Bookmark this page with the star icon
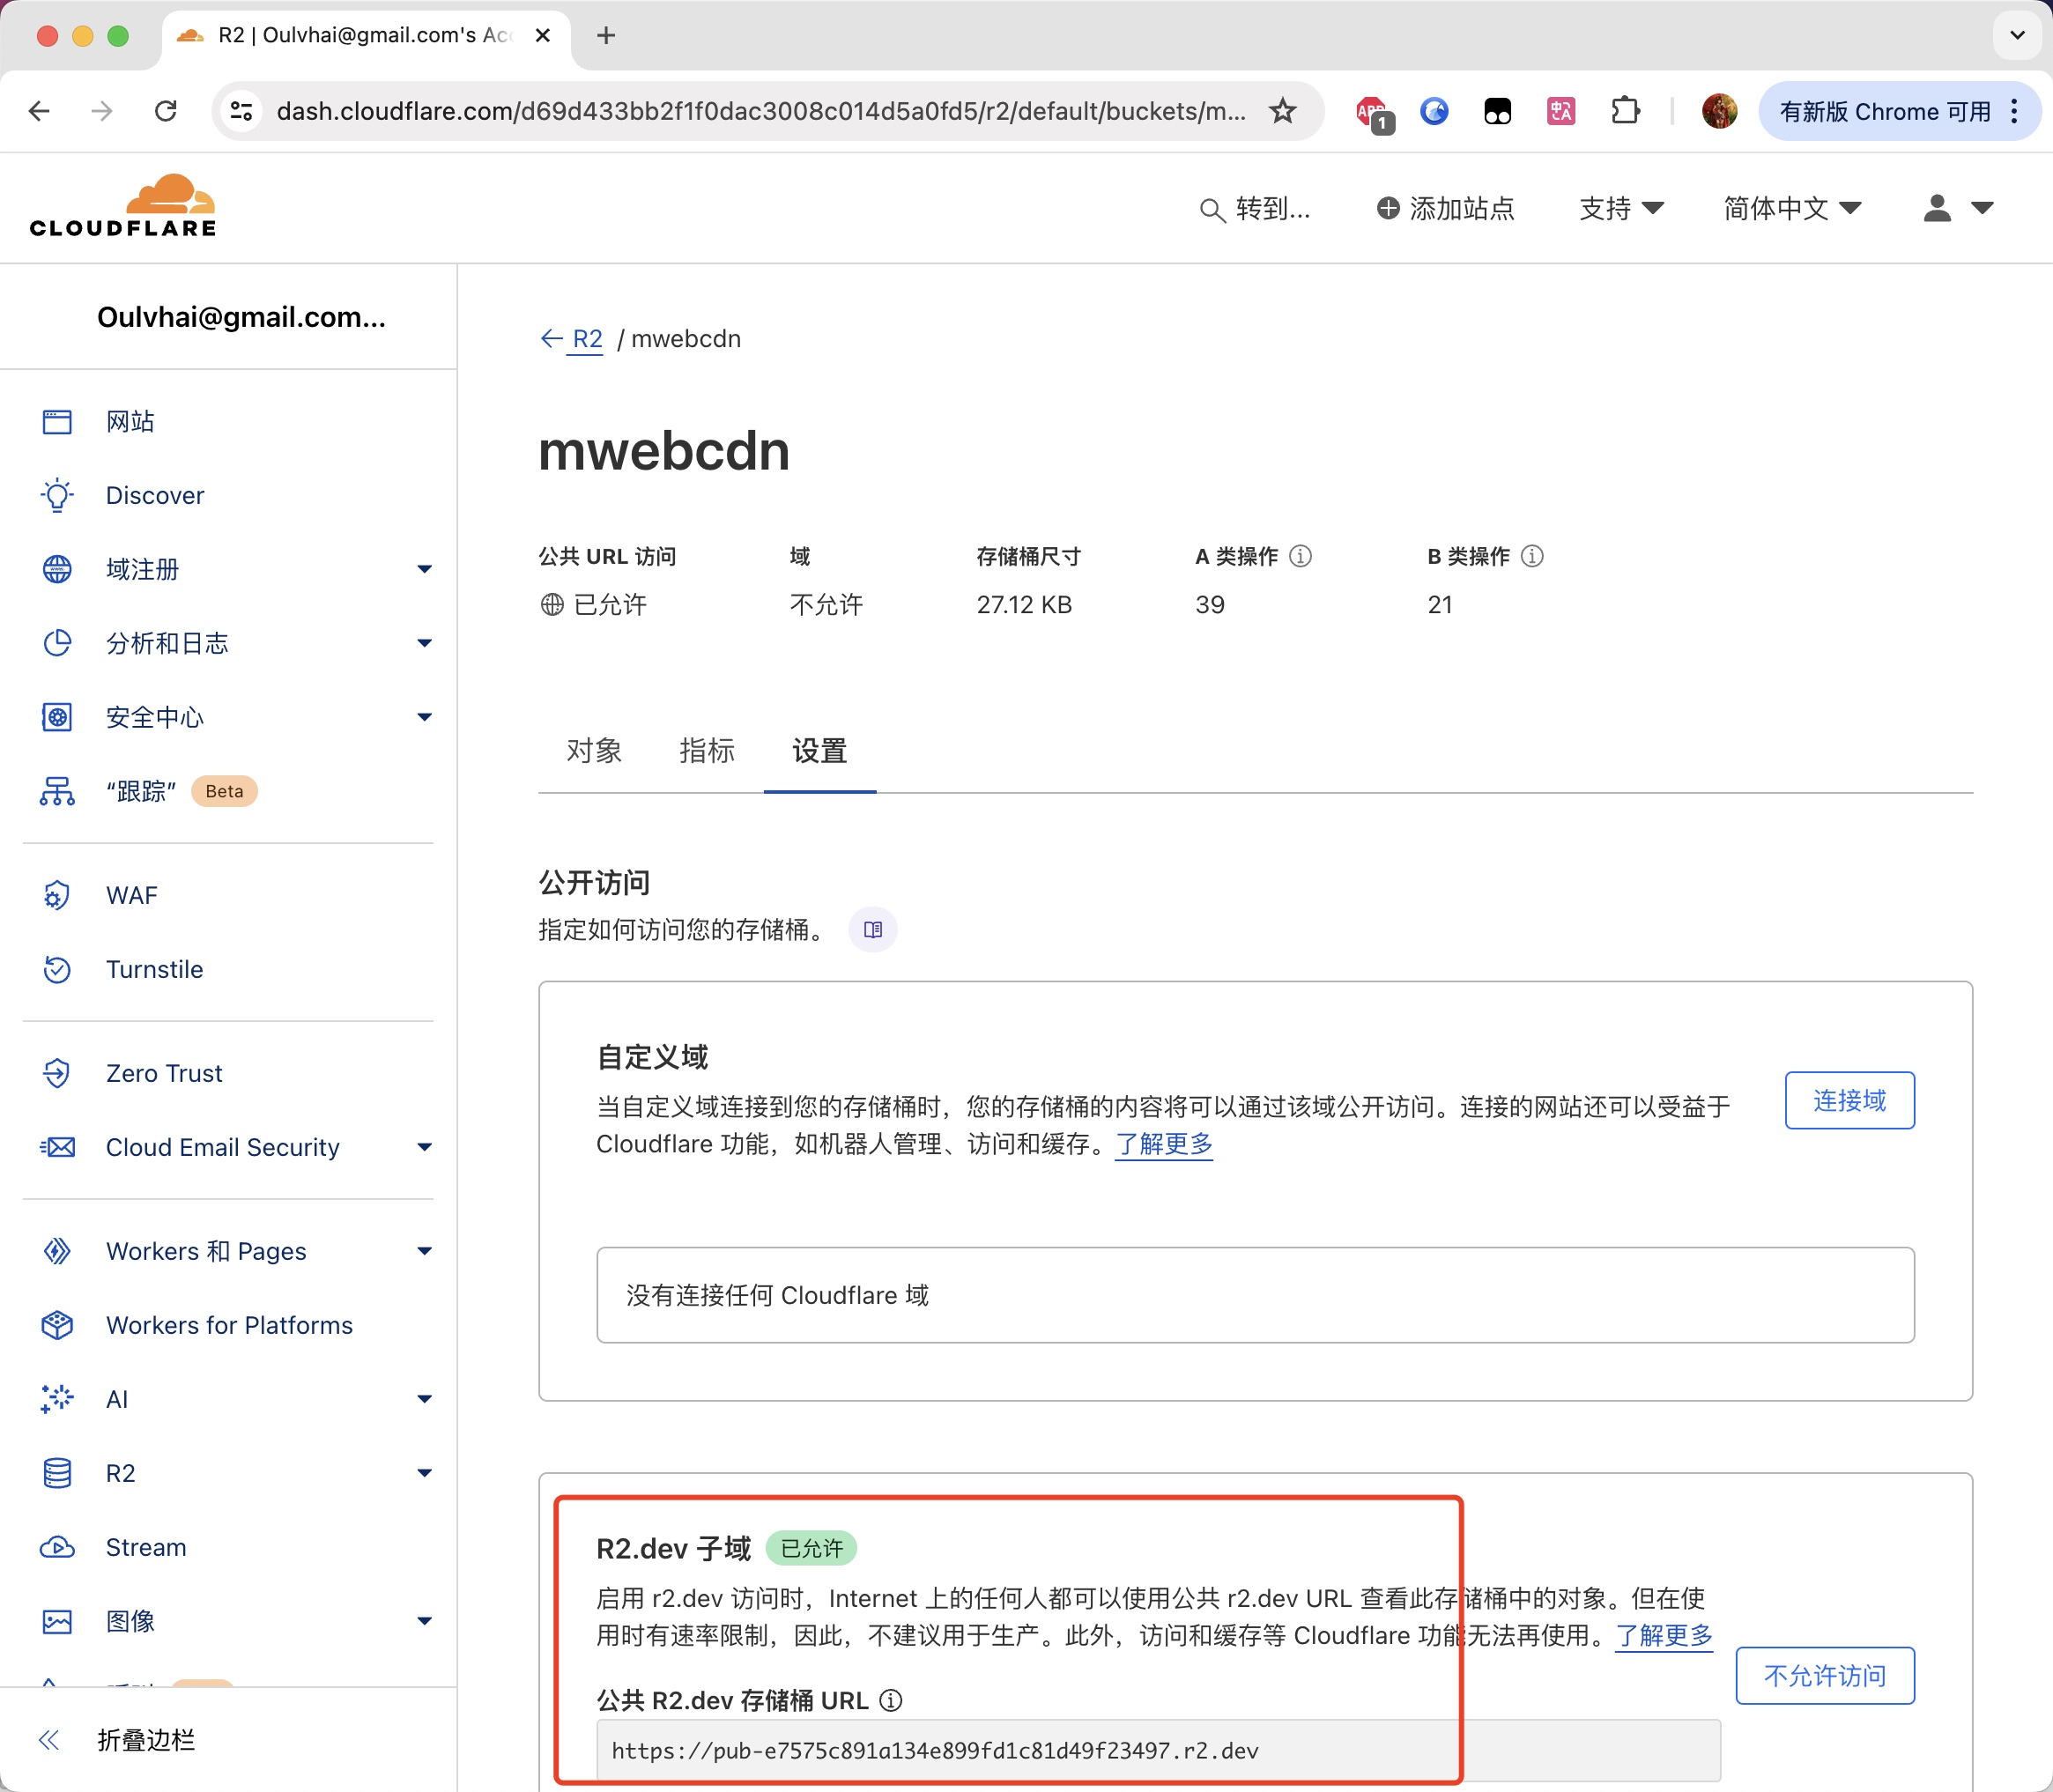 [1282, 111]
